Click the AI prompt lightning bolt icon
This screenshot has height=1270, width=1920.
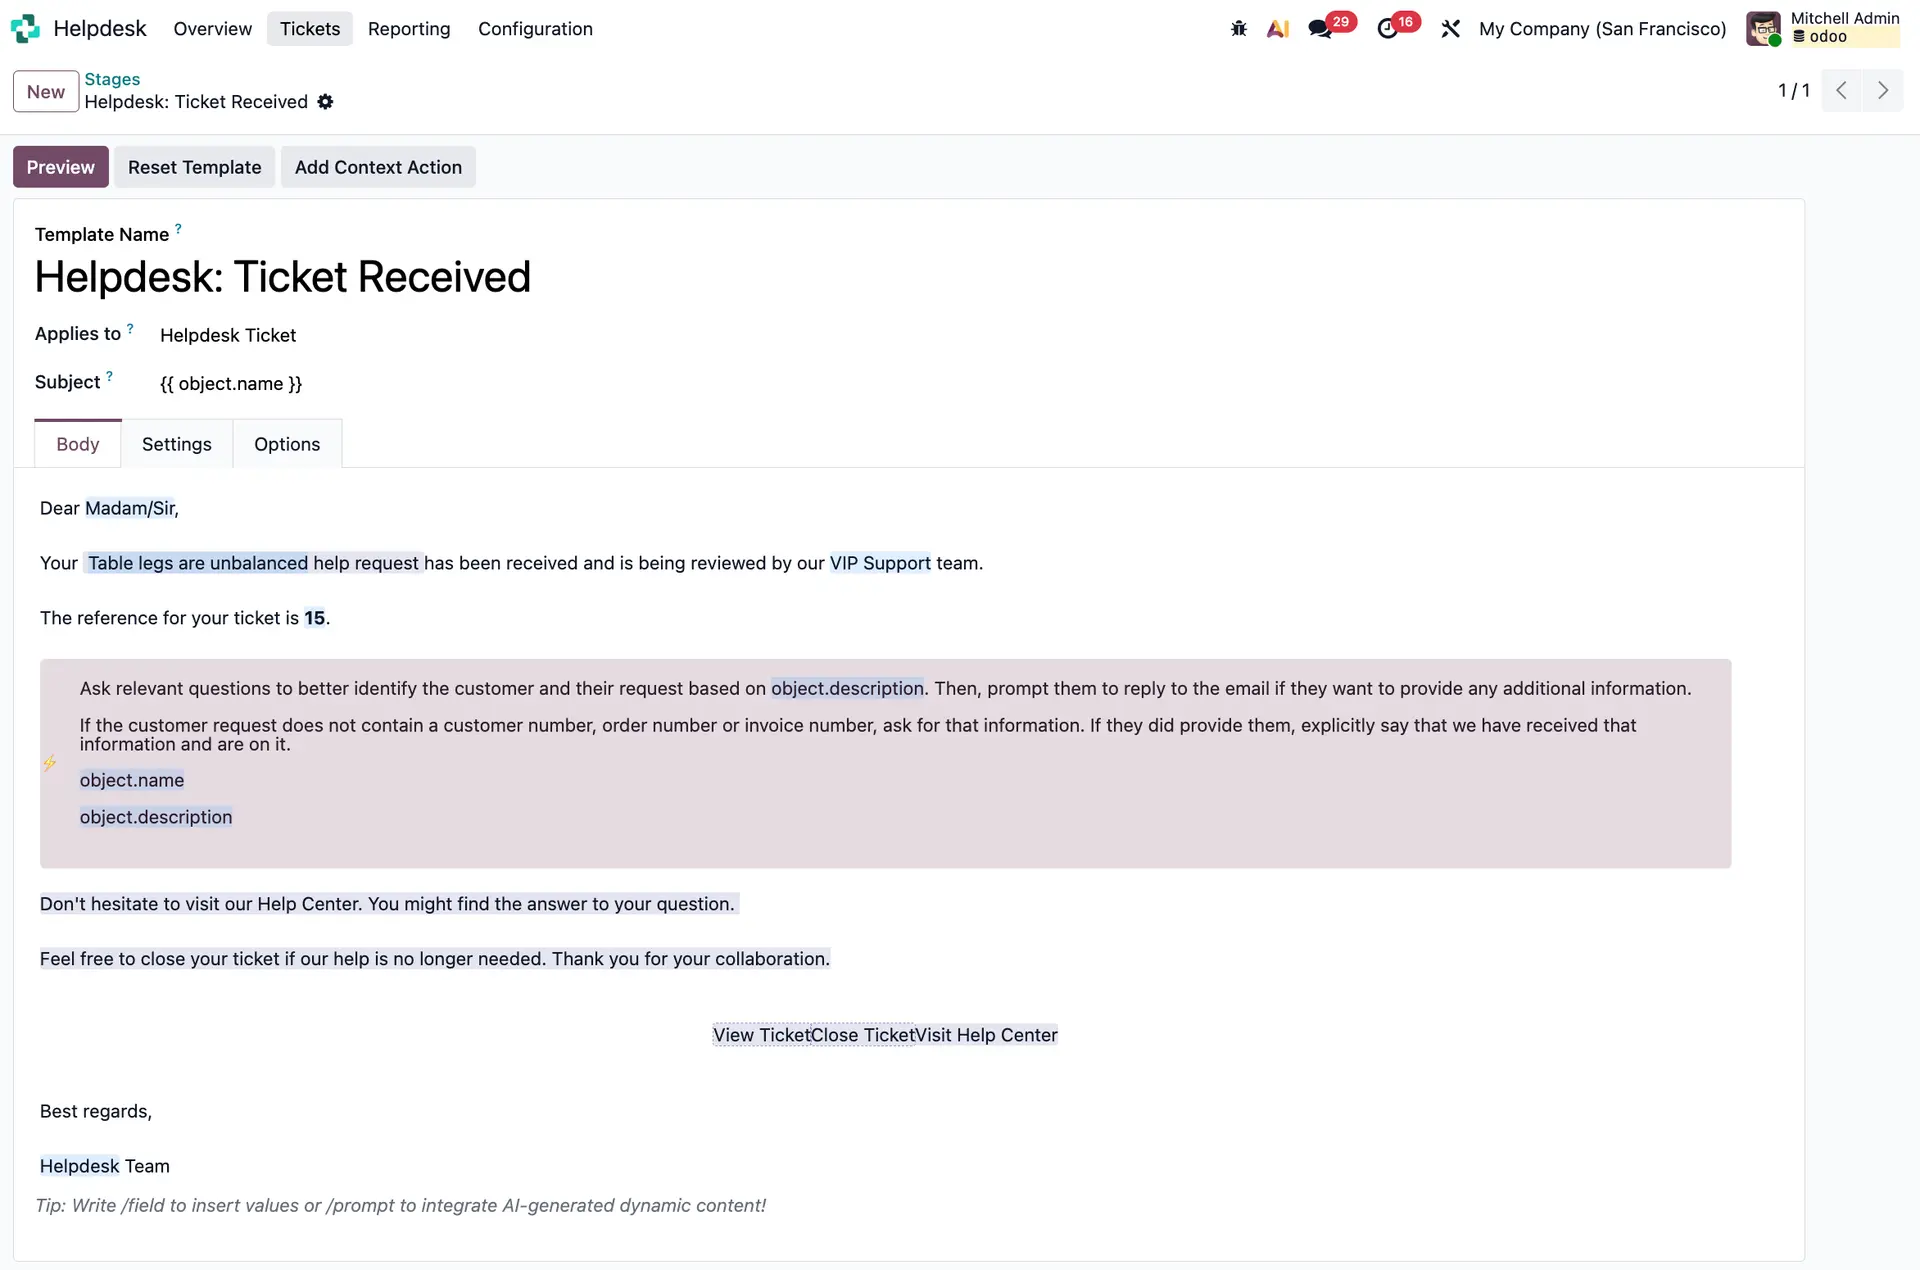[x=49, y=764]
